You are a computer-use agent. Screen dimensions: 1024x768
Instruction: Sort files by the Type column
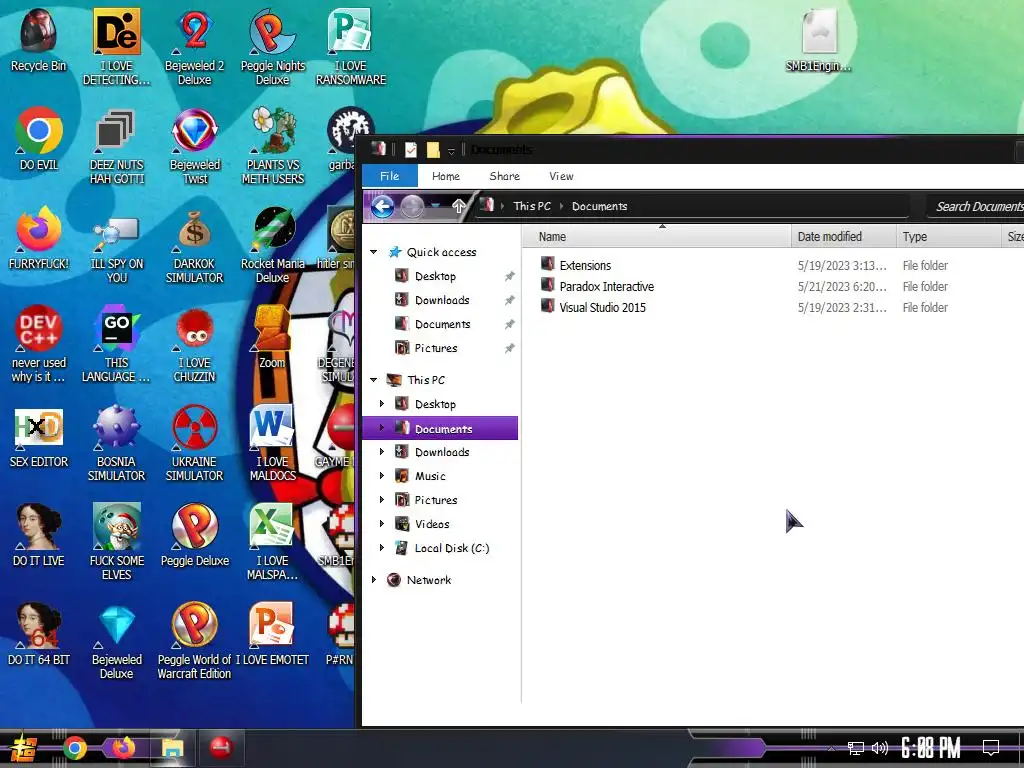[x=948, y=236]
